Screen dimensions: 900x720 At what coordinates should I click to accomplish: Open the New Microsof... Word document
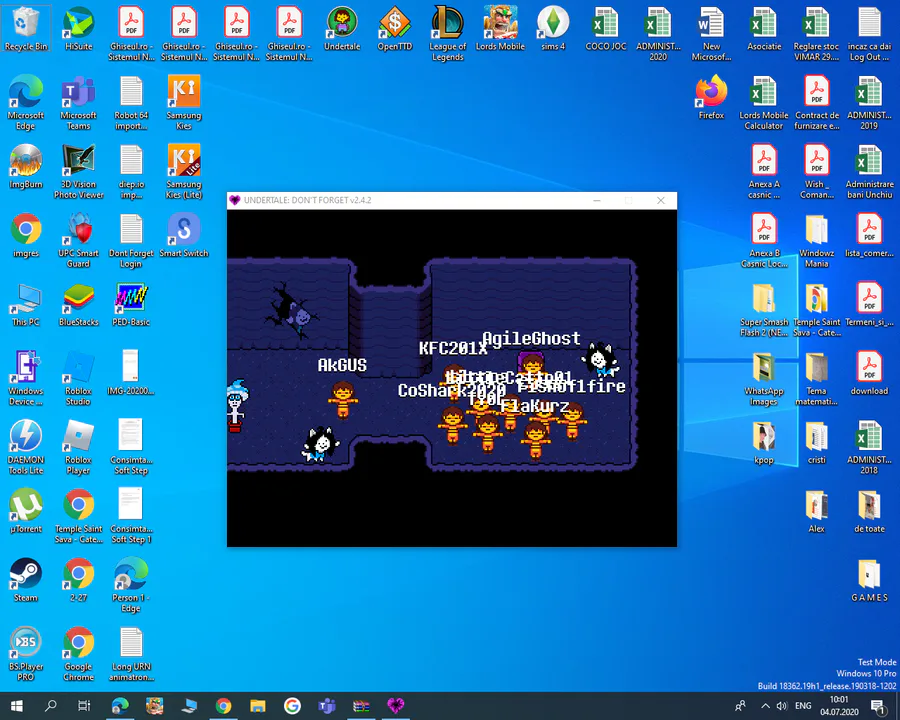(x=711, y=33)
